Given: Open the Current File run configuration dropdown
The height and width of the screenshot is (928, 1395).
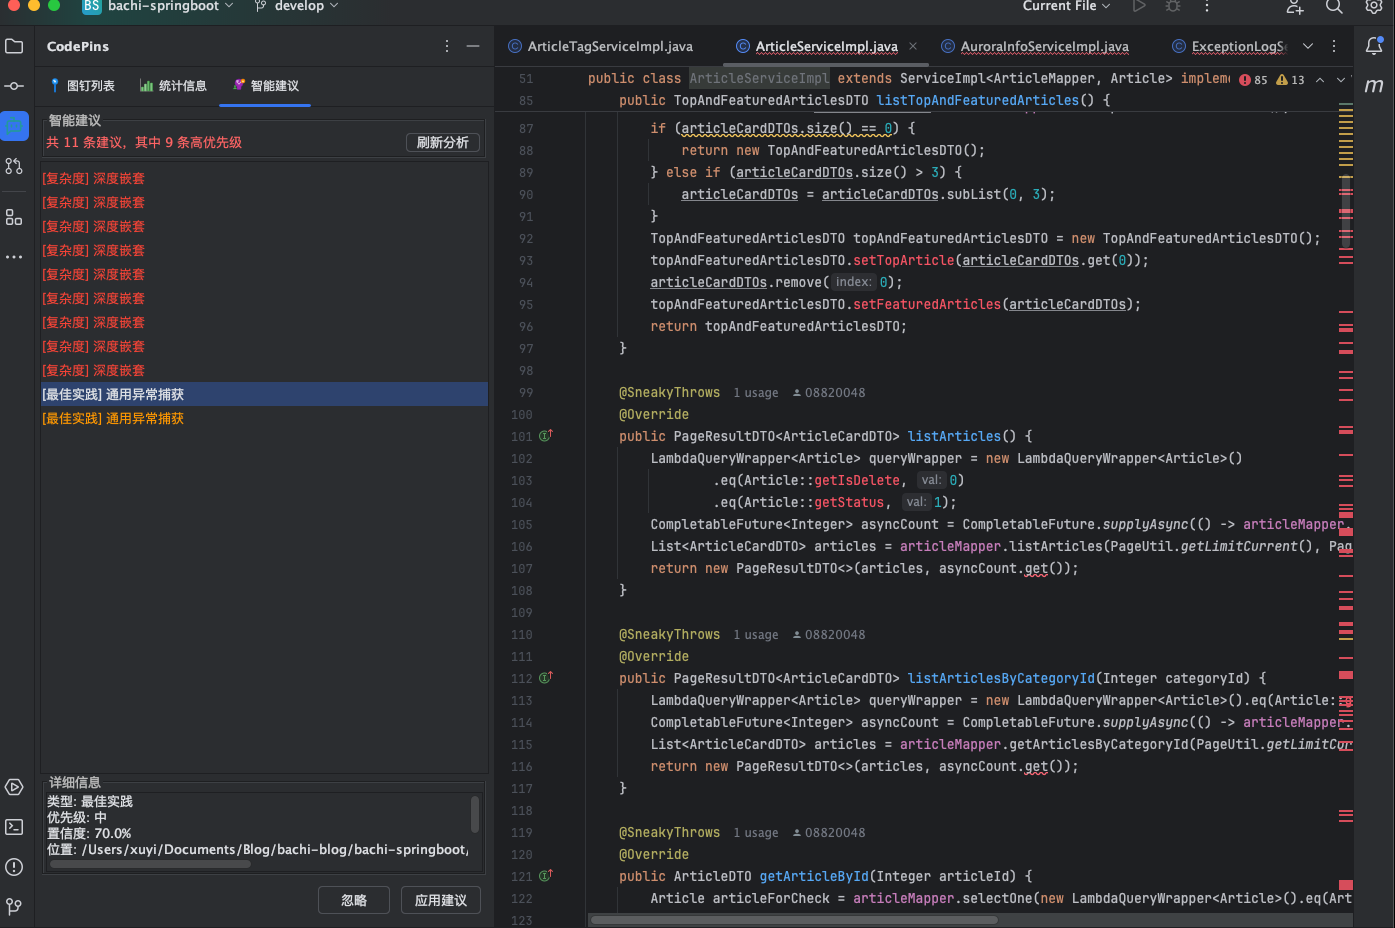Looking at the screenshot, I should coord(1067,6).
